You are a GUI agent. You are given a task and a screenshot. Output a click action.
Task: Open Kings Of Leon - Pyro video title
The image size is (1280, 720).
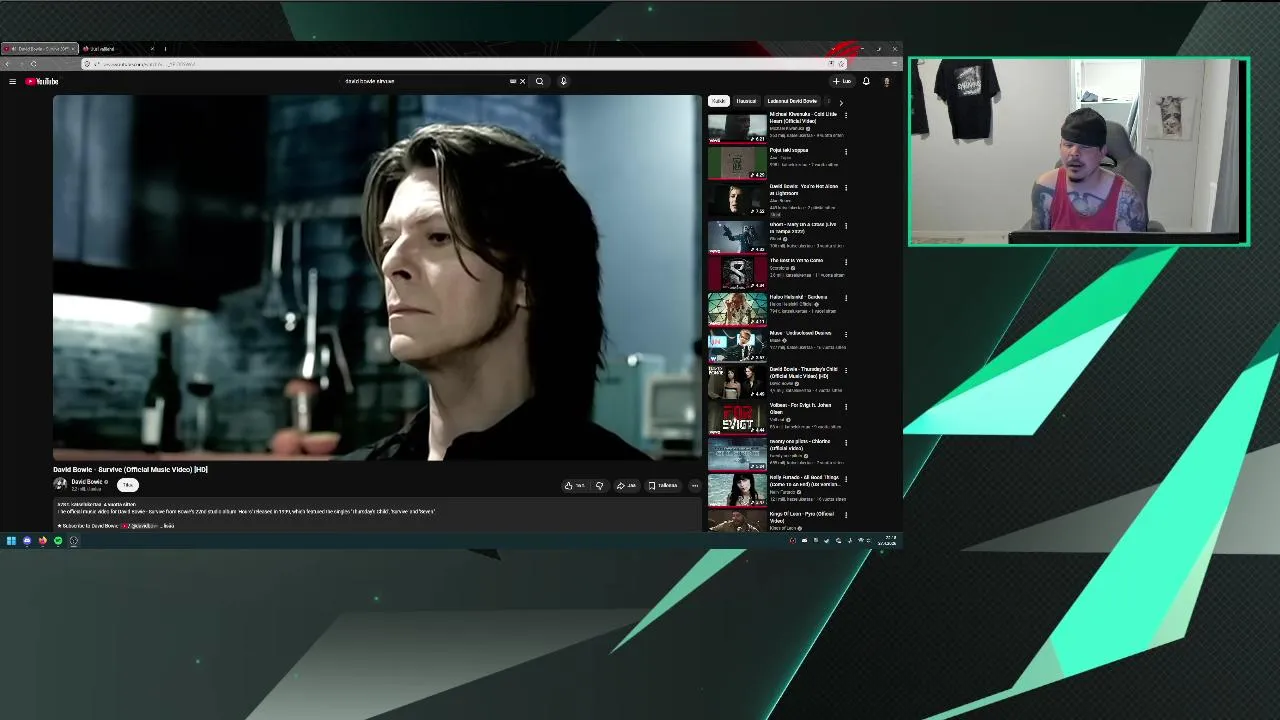pos(802,517)
